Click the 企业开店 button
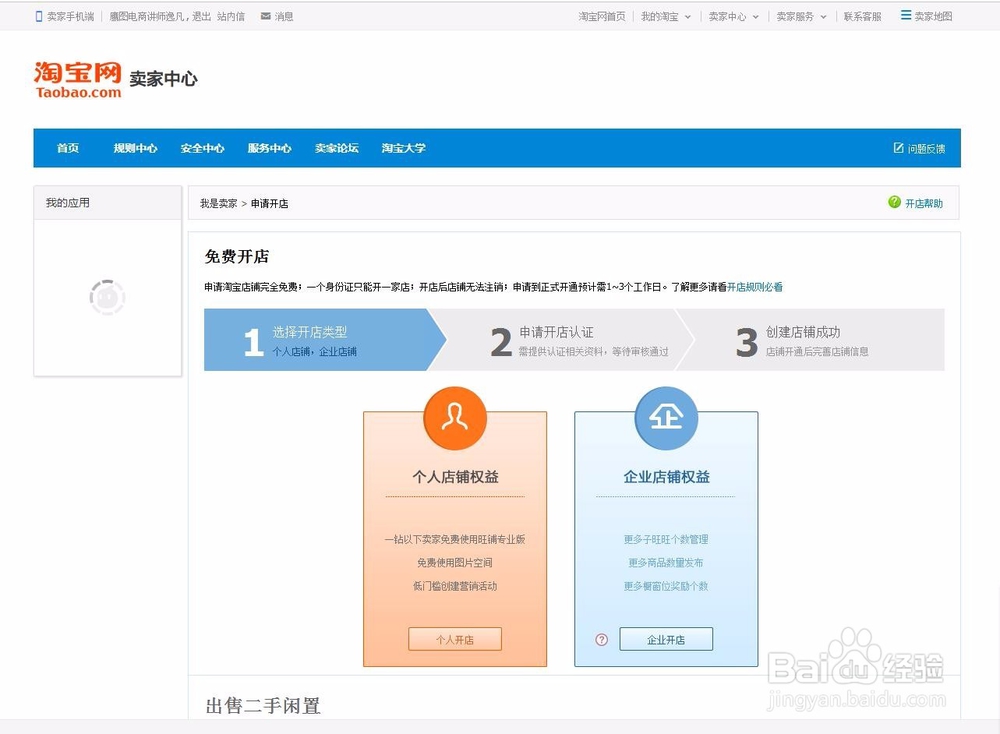This screenshot has height=734, width=1000. coord(666,639)
